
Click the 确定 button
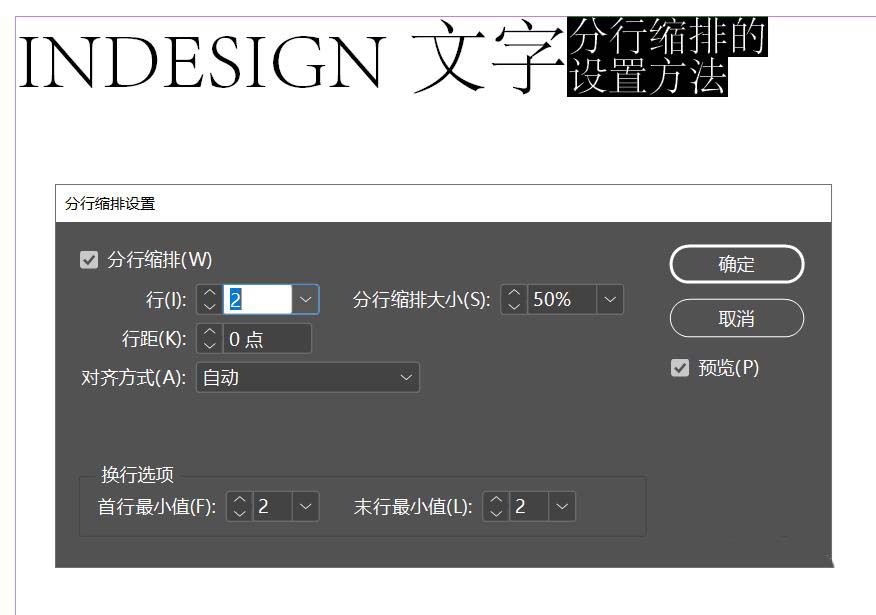tap(736, 264)
